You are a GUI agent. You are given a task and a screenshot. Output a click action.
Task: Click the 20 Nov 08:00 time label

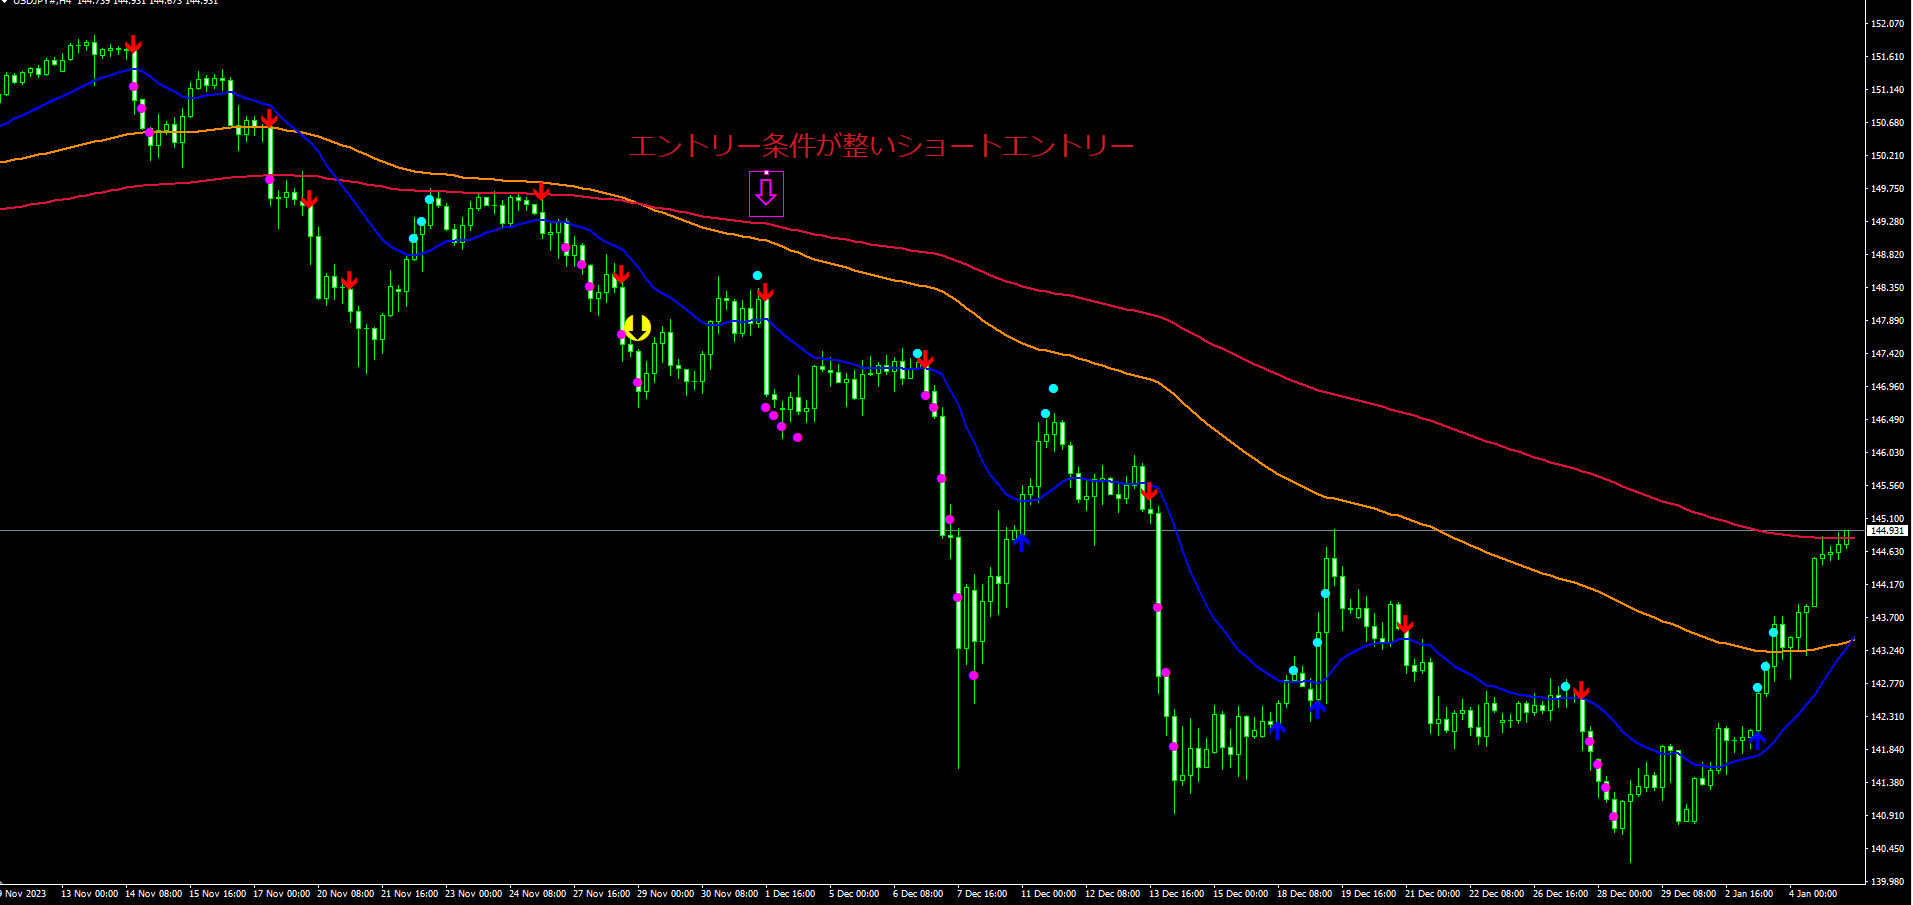click(x=345, y=894)
